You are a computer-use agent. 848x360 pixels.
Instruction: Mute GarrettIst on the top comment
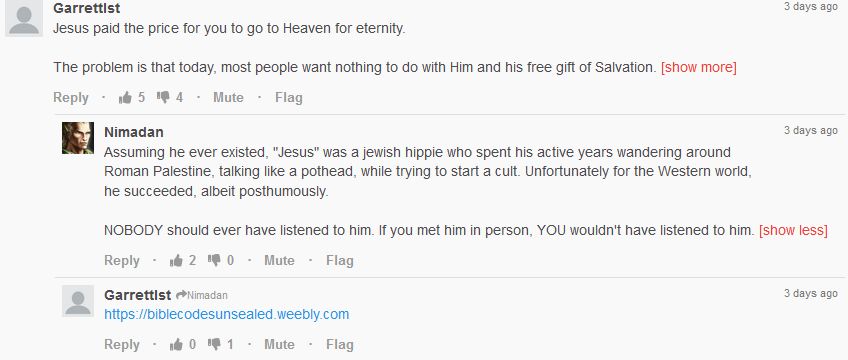coord(228,98)
